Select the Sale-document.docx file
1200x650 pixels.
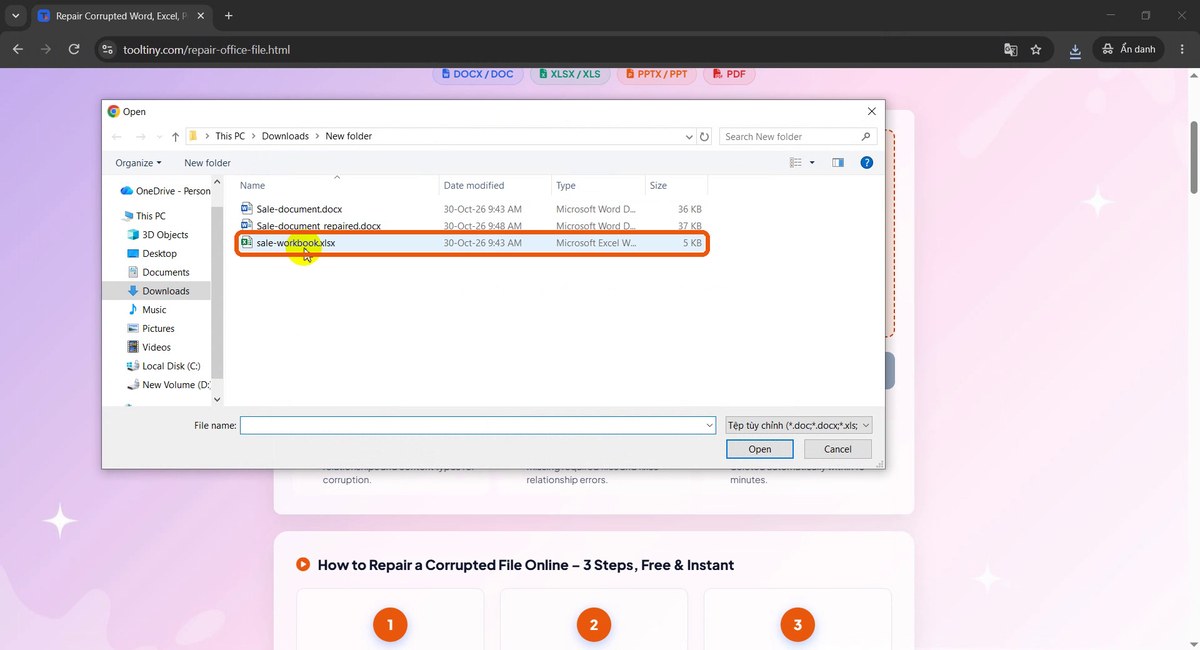pyautogui.click(x=472, y=209)
